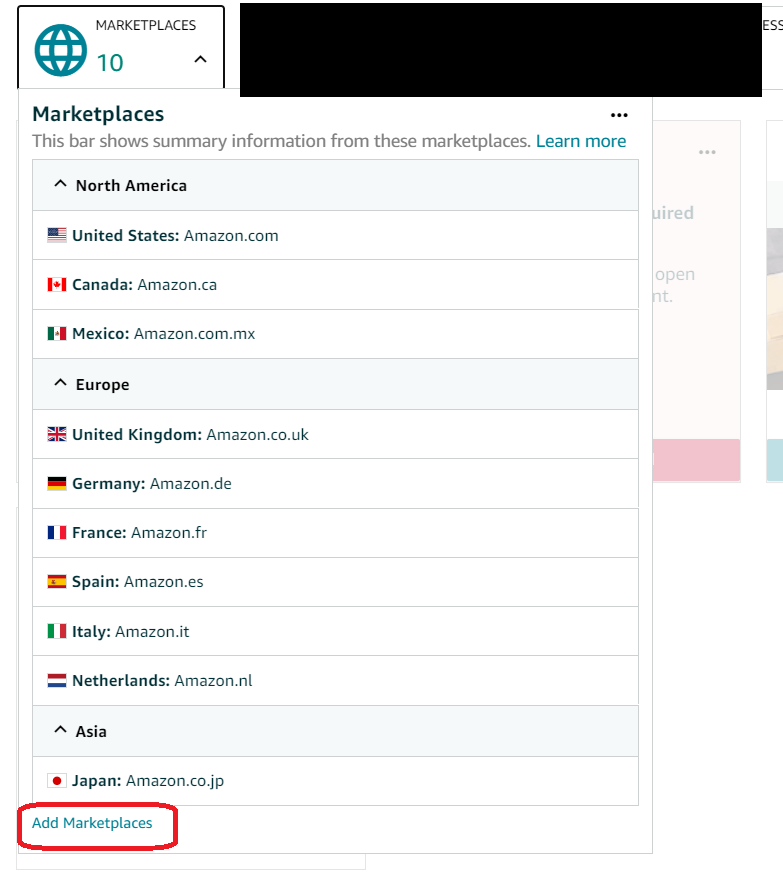783x891 pixels.
Task: Click the Marketplaces panel heading
Action: [98, 114]
